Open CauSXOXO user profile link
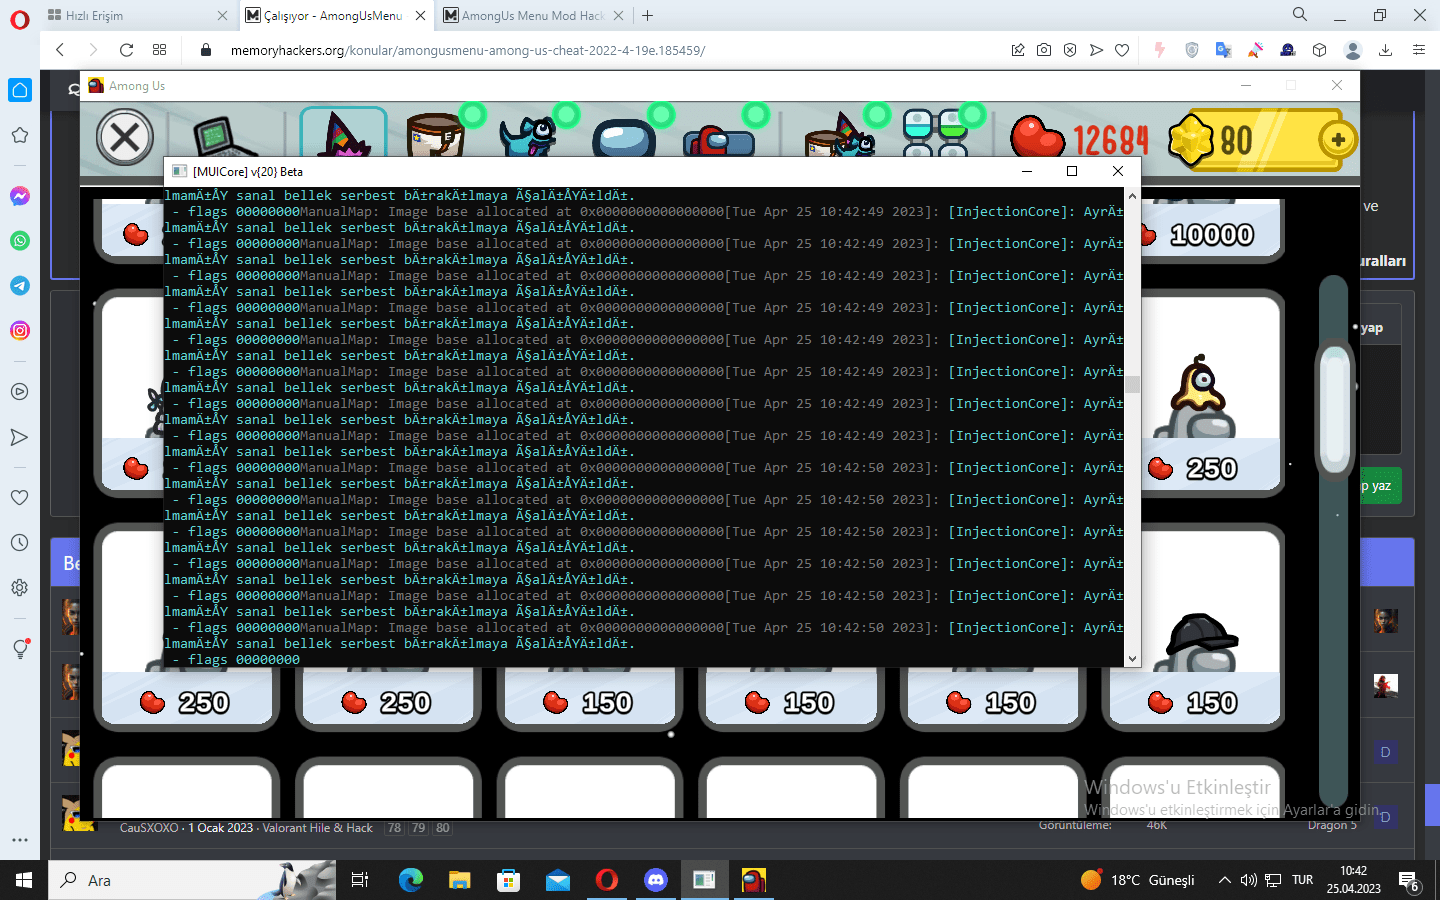The image size is (1440, 900). click(x=149, y=828)
